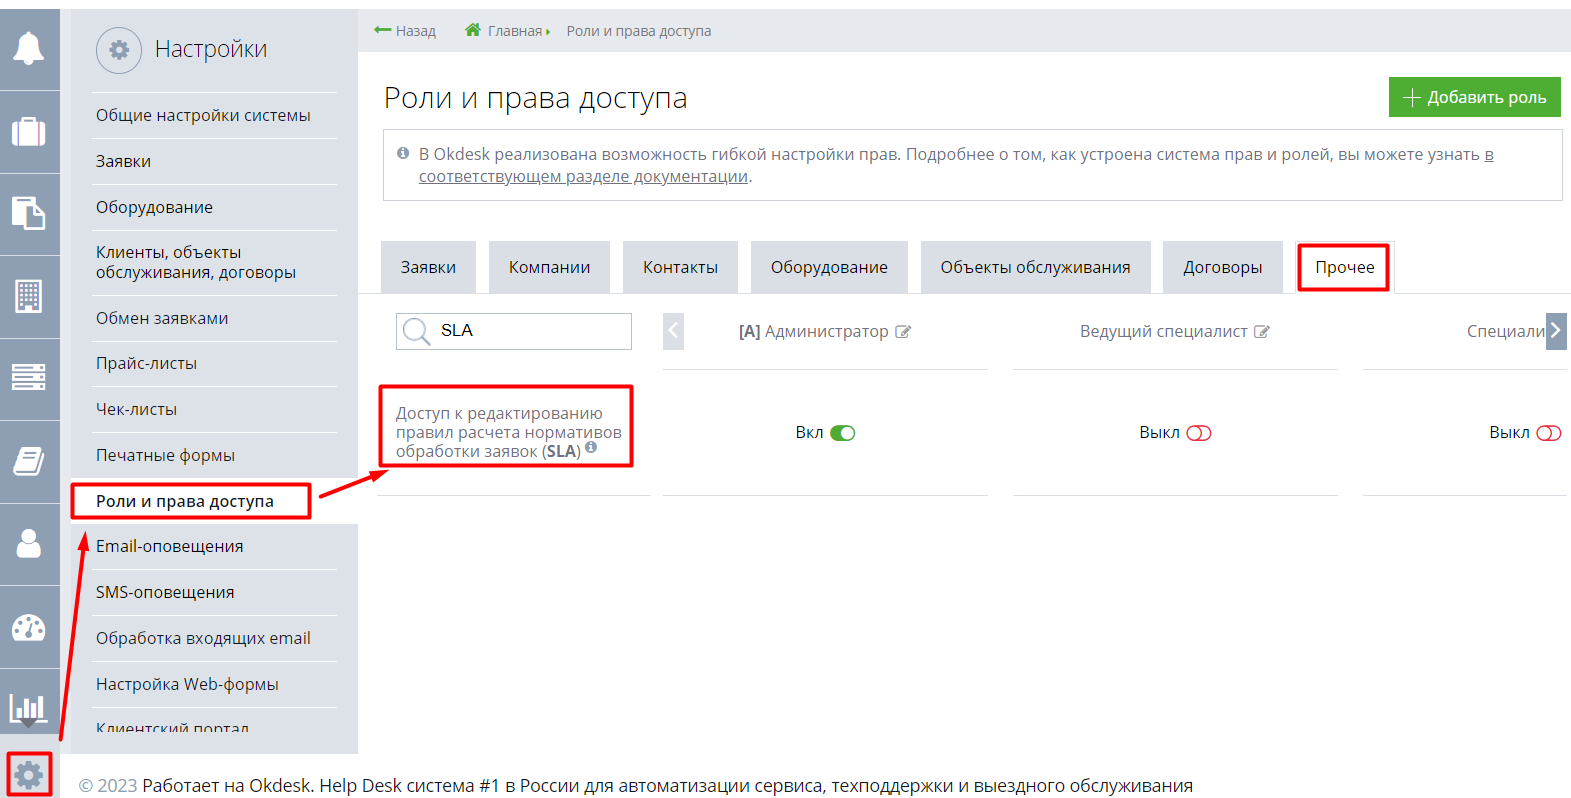
Task: Open the documents icon in left sidebar
Action: [28, 213]
